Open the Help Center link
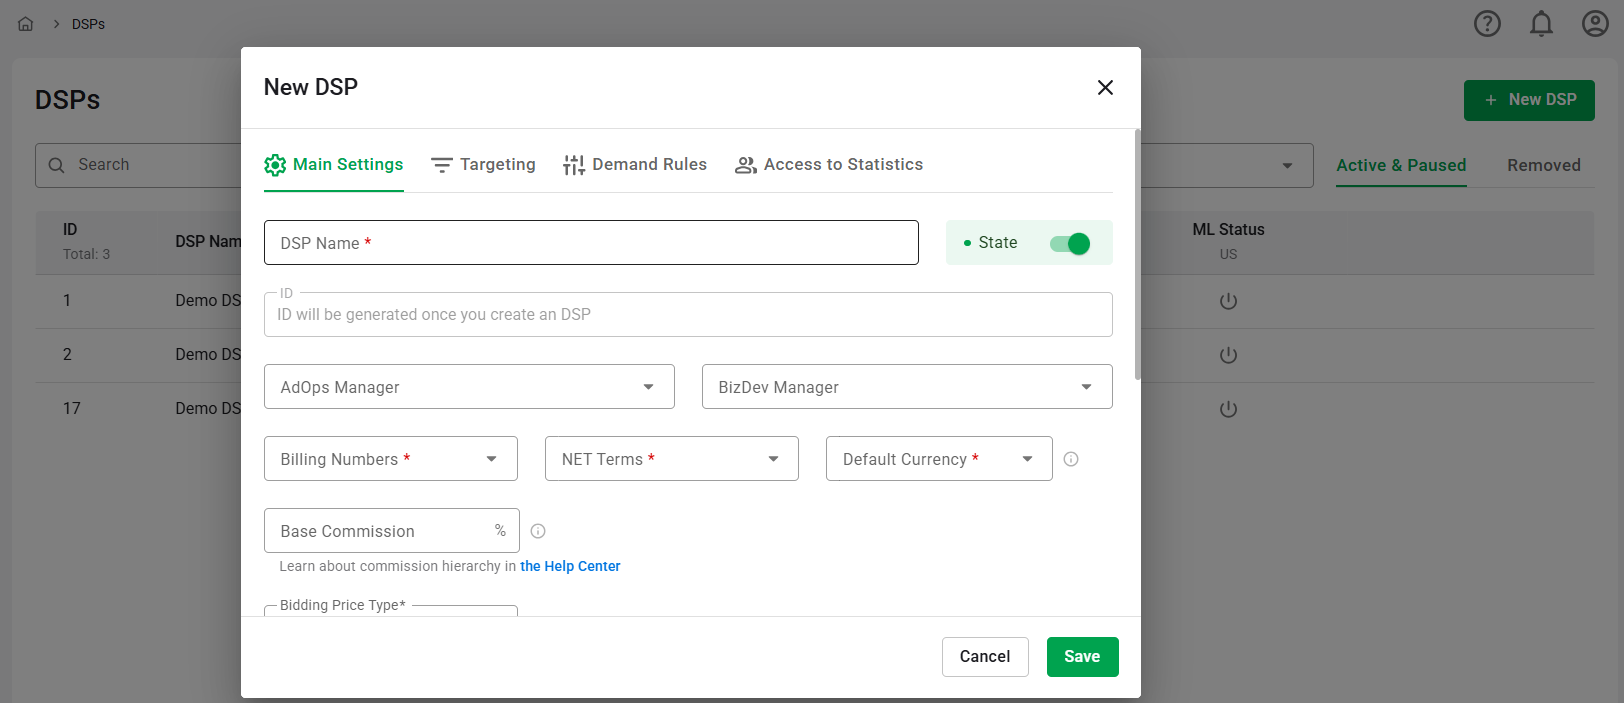The height and width of the screenshot is (703, 1624). click(570, 566)
